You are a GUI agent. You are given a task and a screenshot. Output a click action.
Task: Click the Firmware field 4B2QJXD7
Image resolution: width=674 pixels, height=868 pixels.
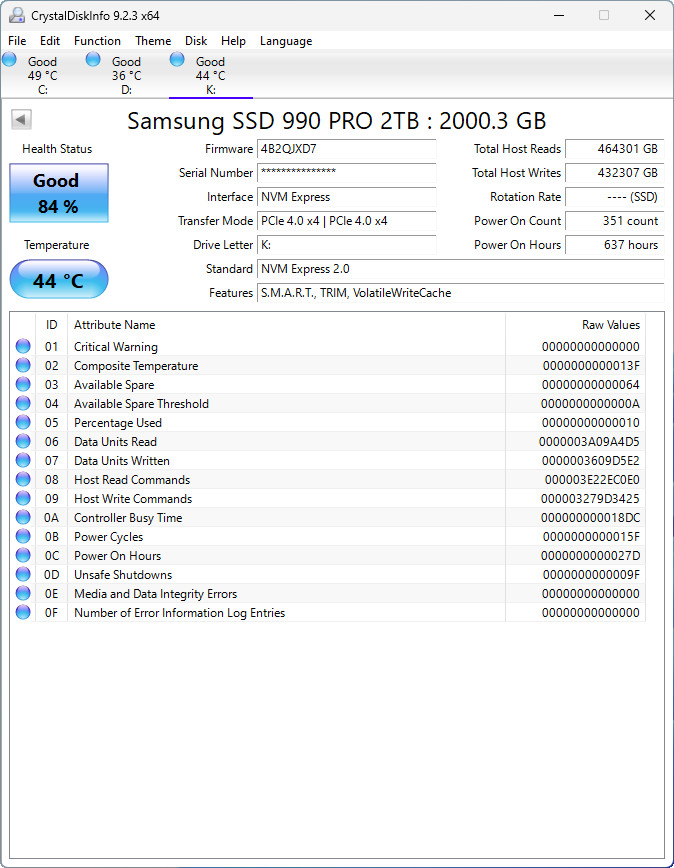[346, 149]
